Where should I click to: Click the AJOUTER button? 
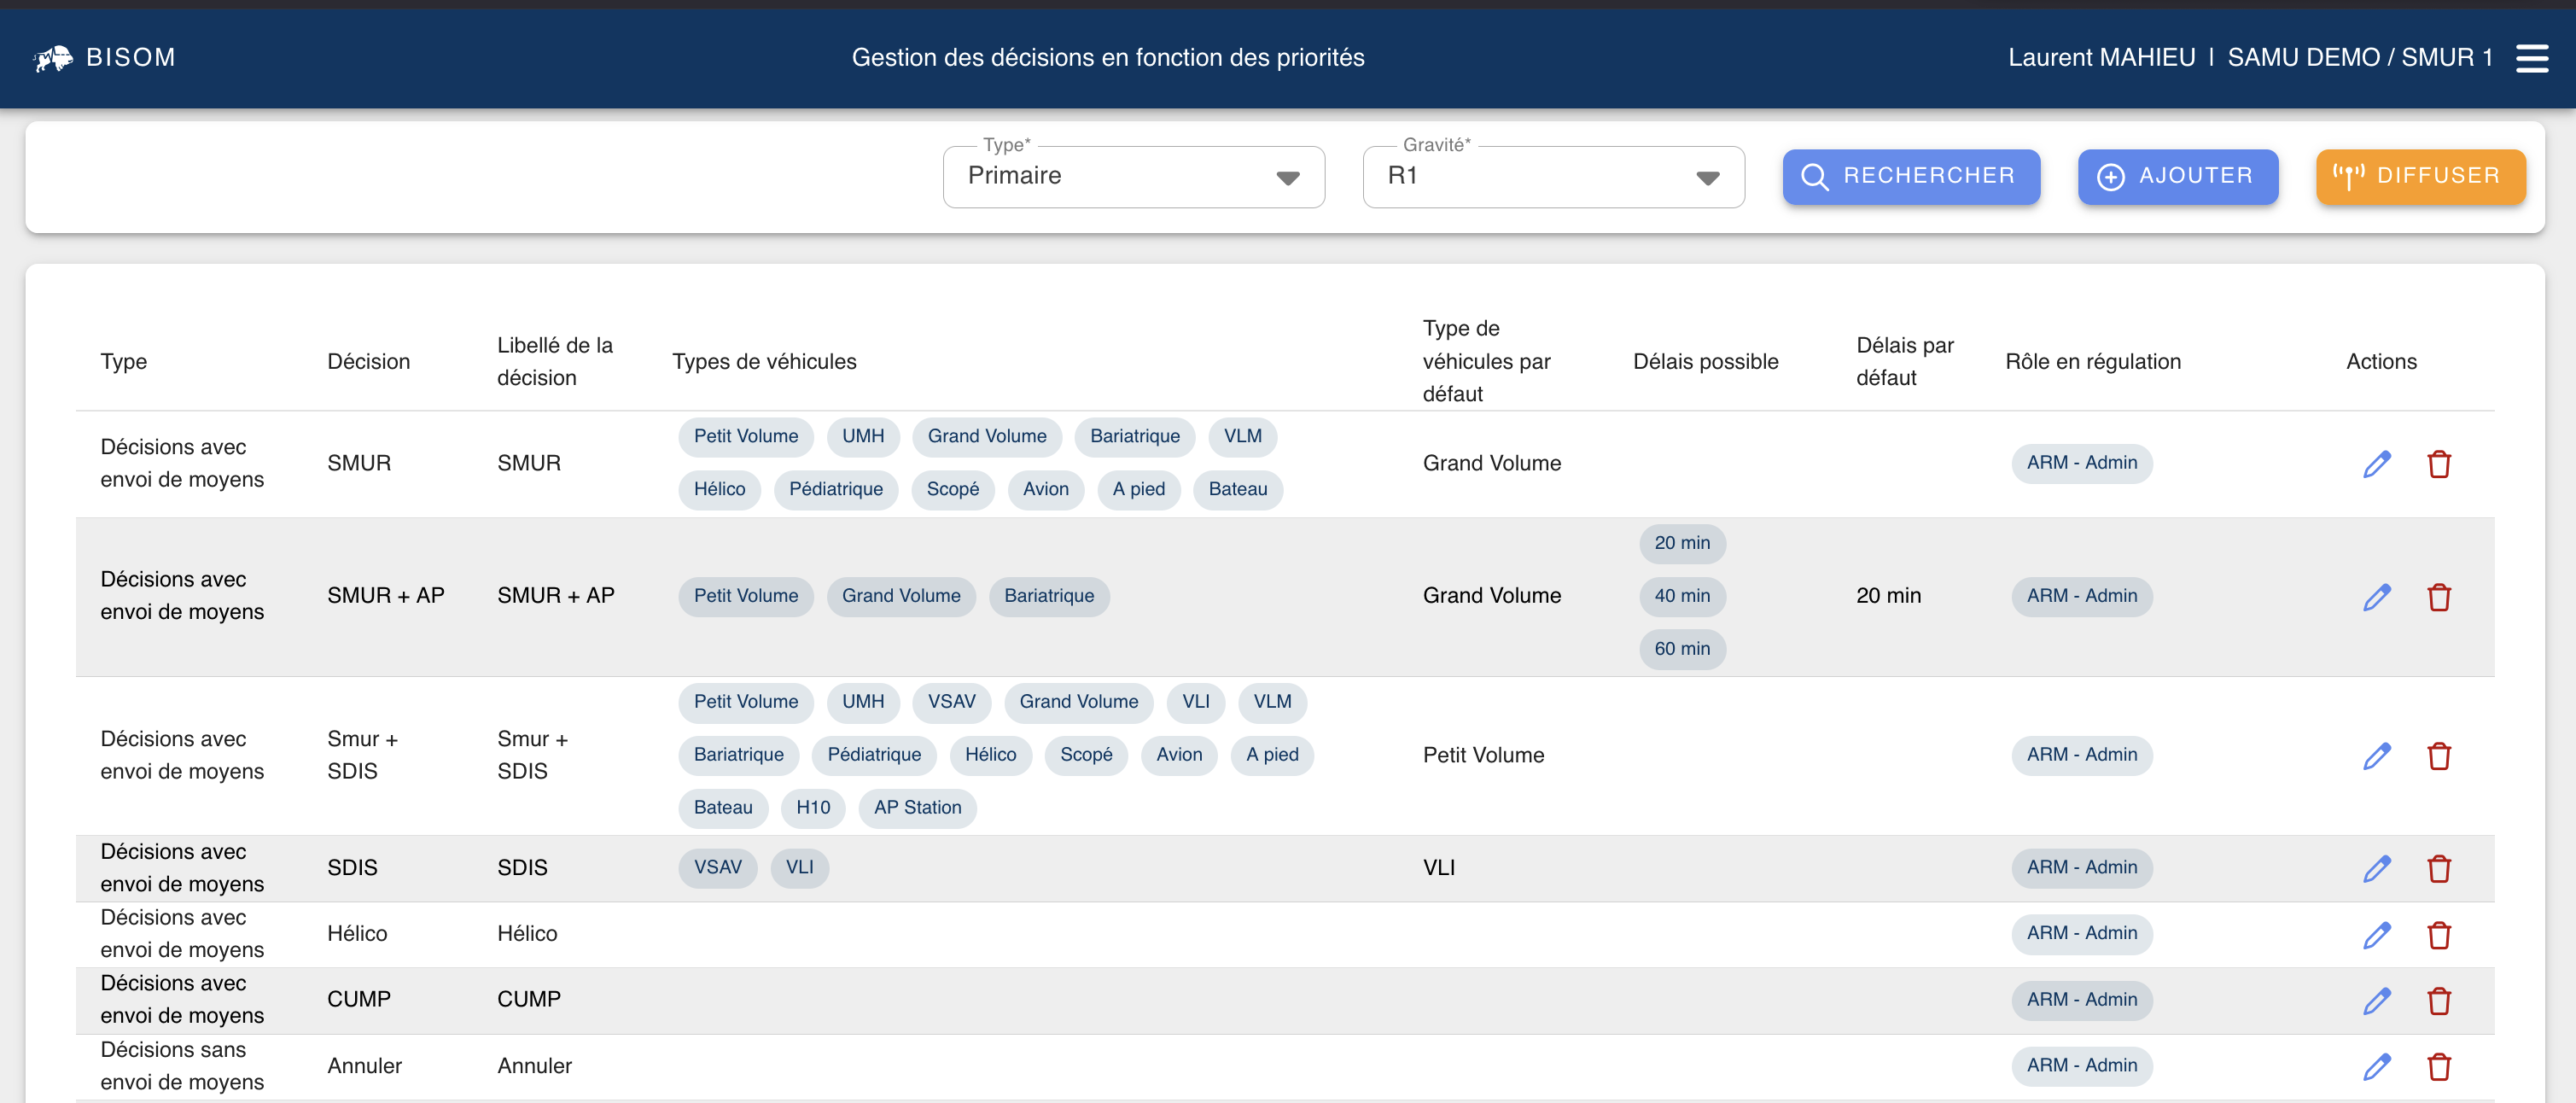click(2177, 177)
